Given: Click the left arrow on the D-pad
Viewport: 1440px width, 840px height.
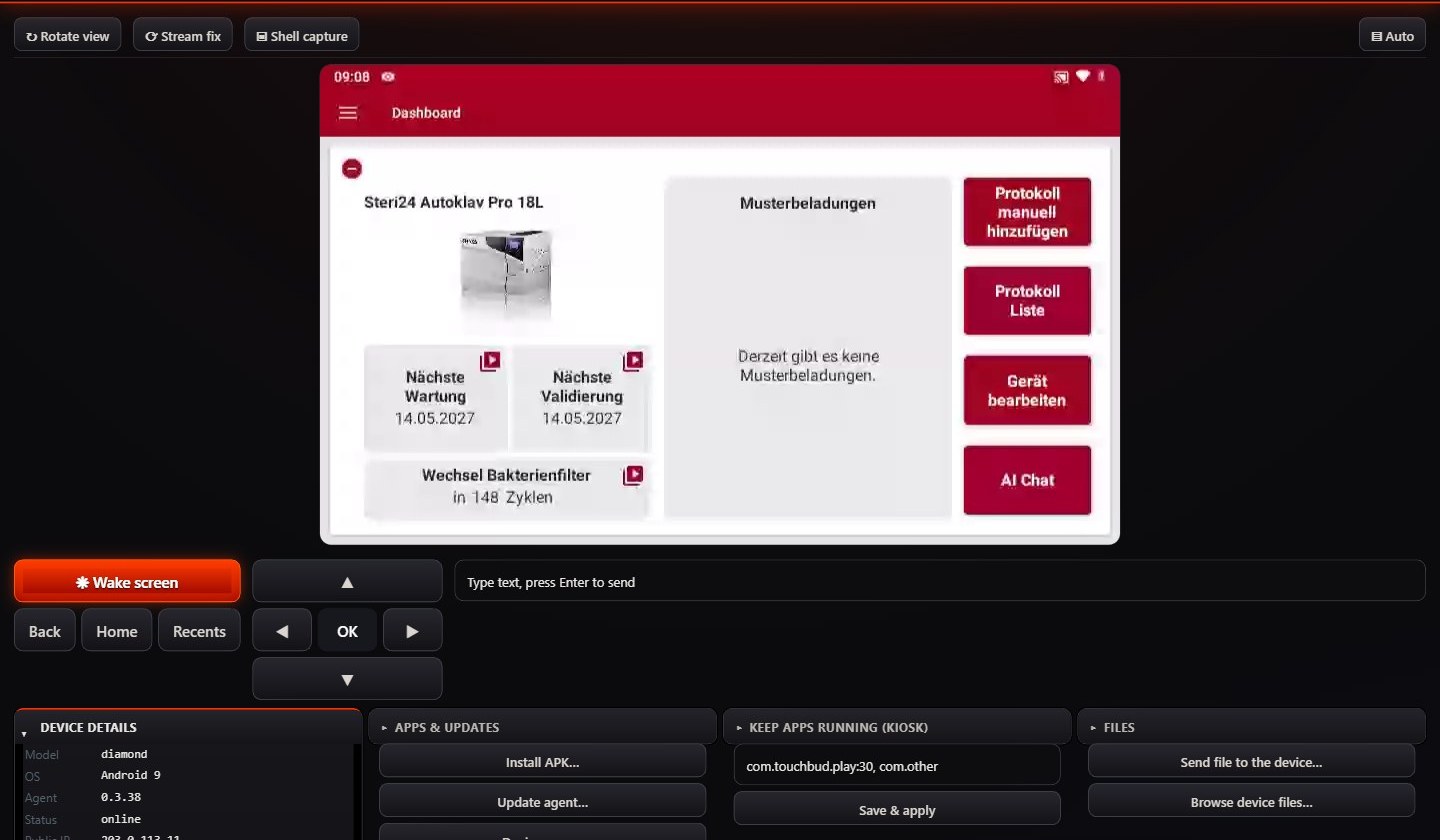Looking at the screenshot, I should pyautogui.click(x=282, y=631).
